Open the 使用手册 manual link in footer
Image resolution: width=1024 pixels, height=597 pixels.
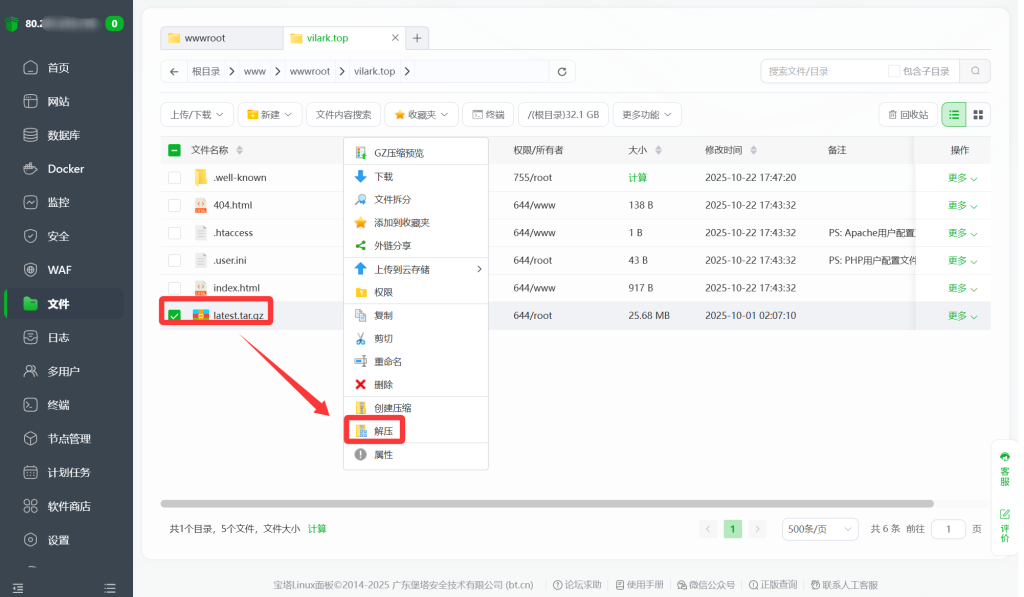coord(640,584)
